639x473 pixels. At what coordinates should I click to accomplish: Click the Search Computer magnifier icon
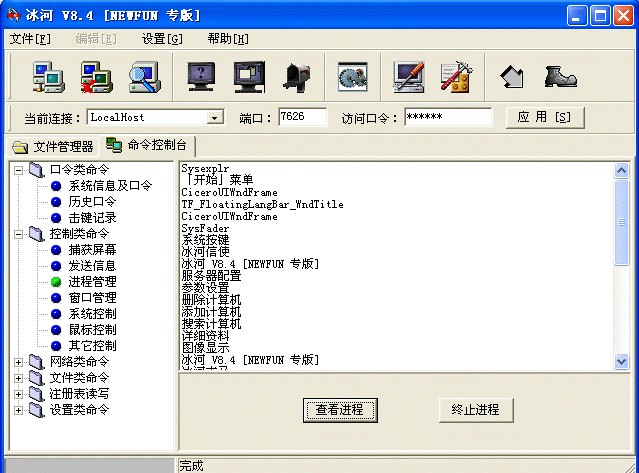145,77
